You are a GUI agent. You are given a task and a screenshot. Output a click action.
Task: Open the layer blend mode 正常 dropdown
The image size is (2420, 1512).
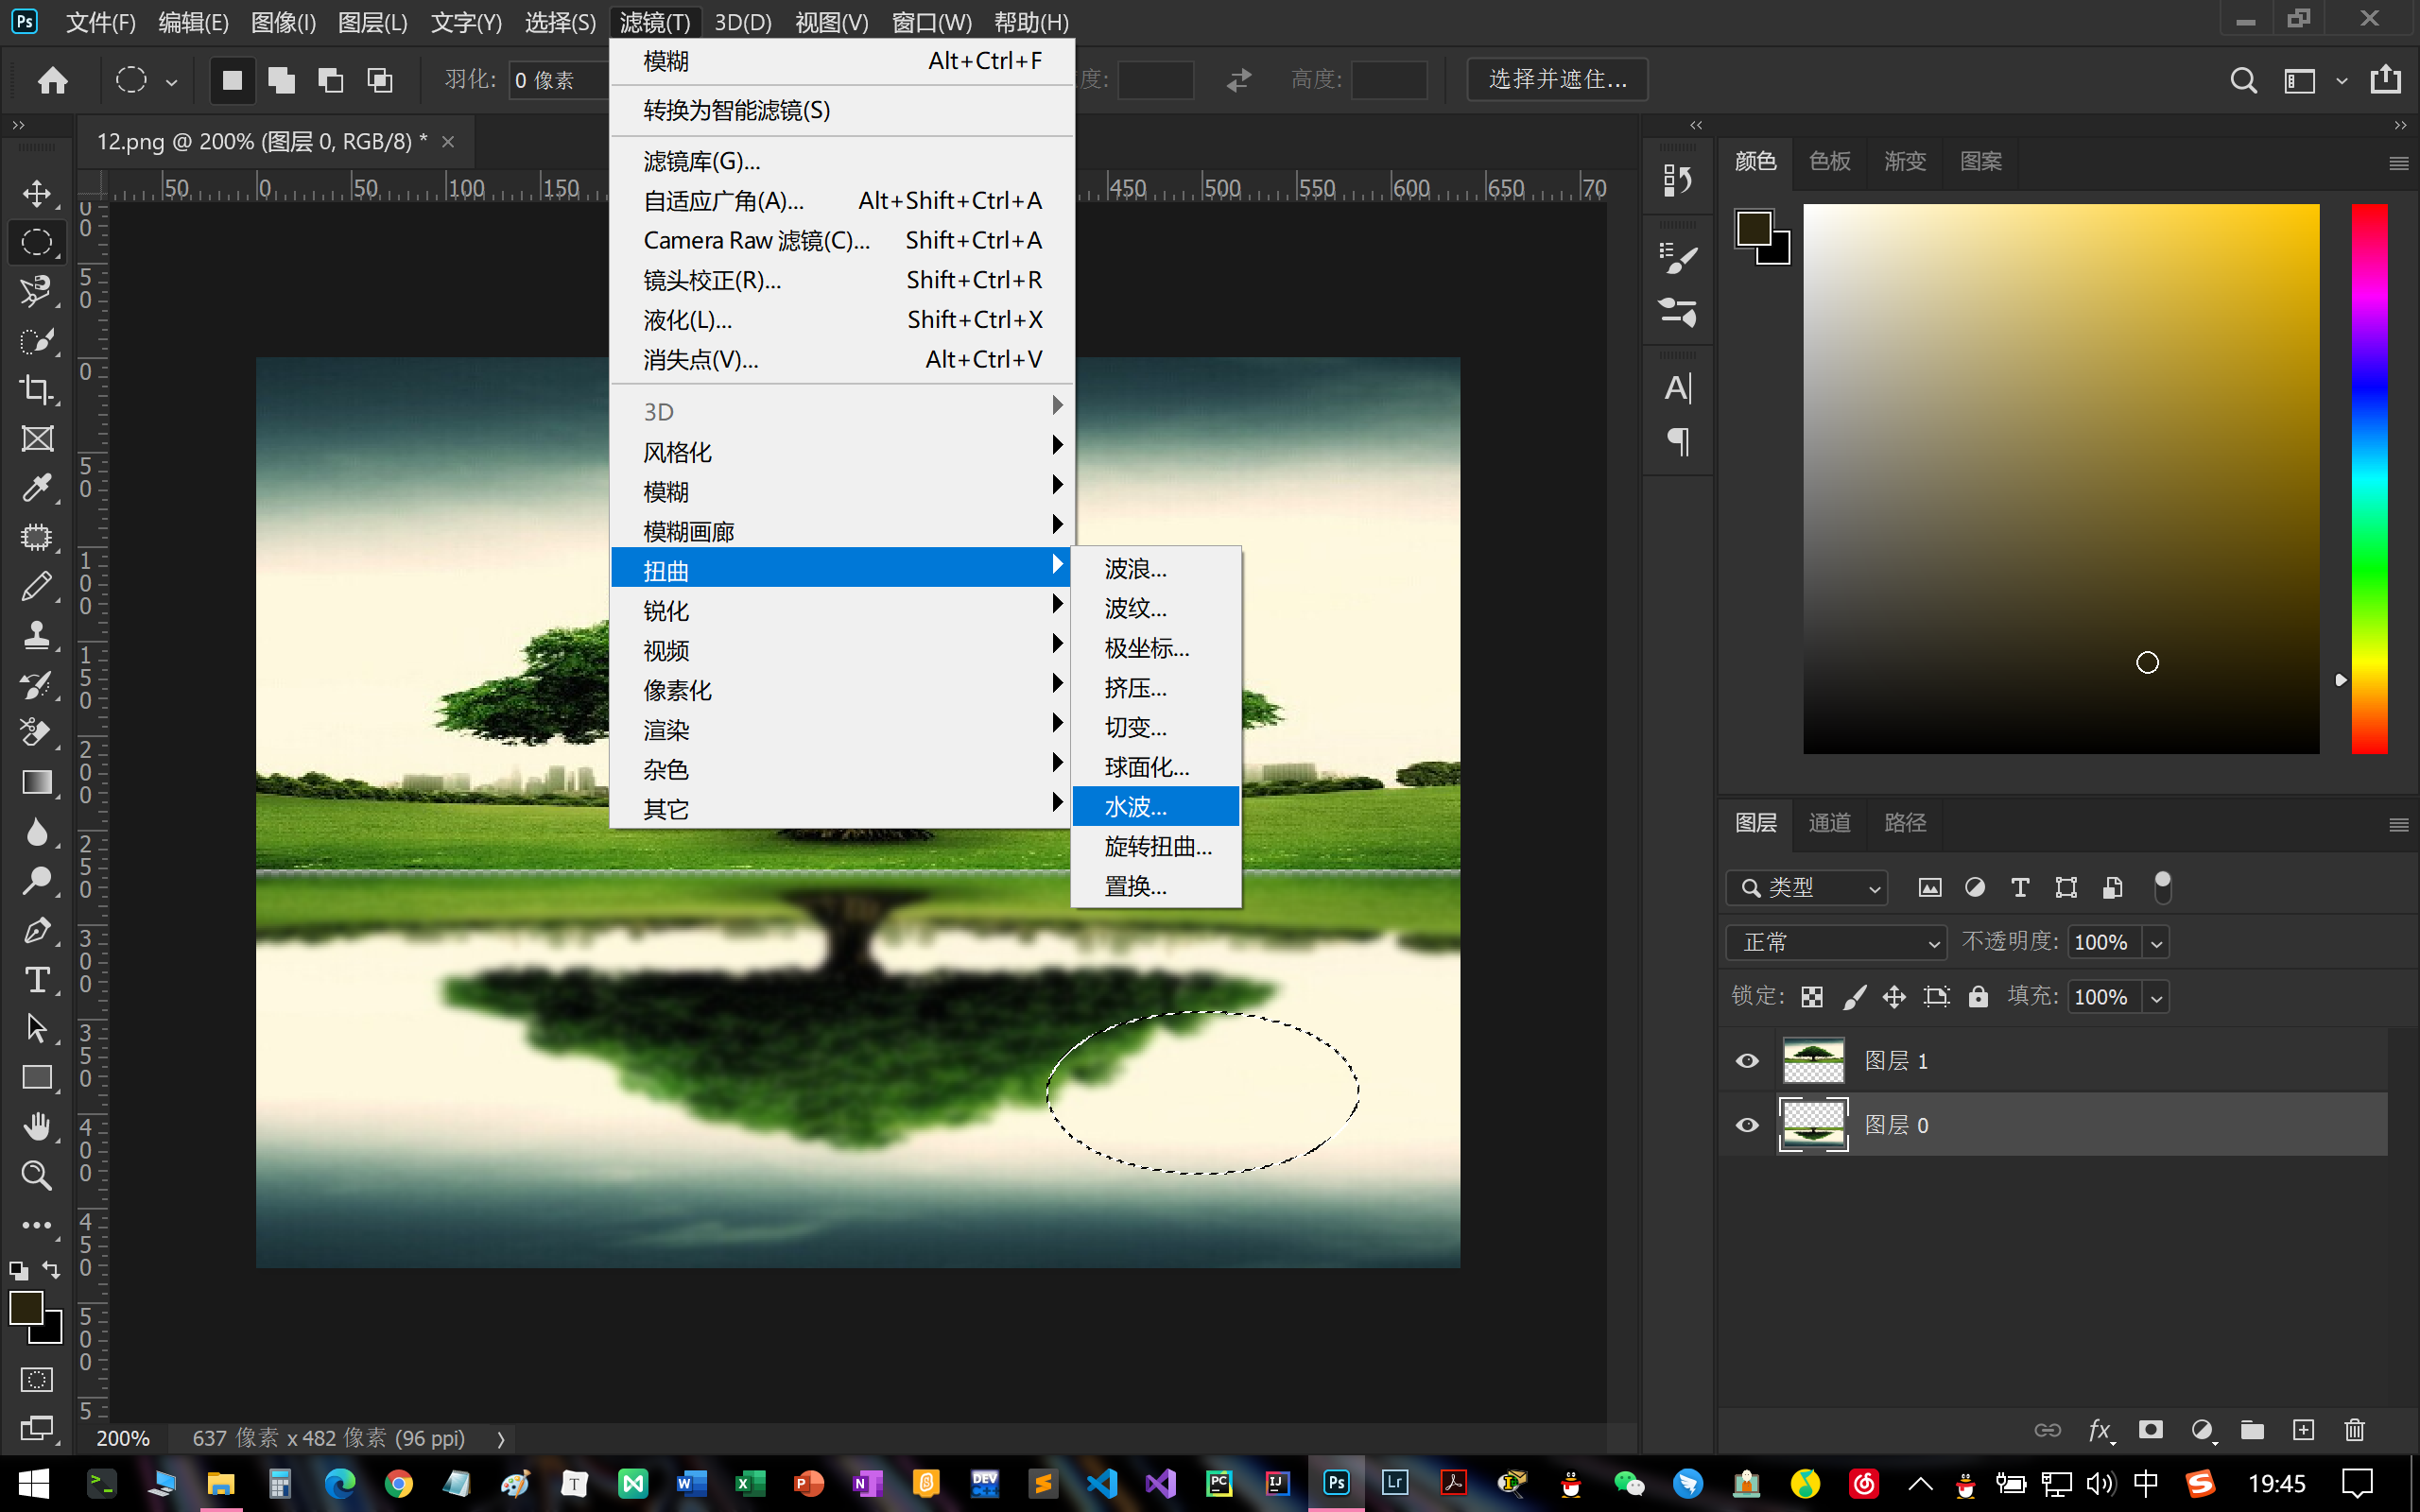click(1836, 942)
